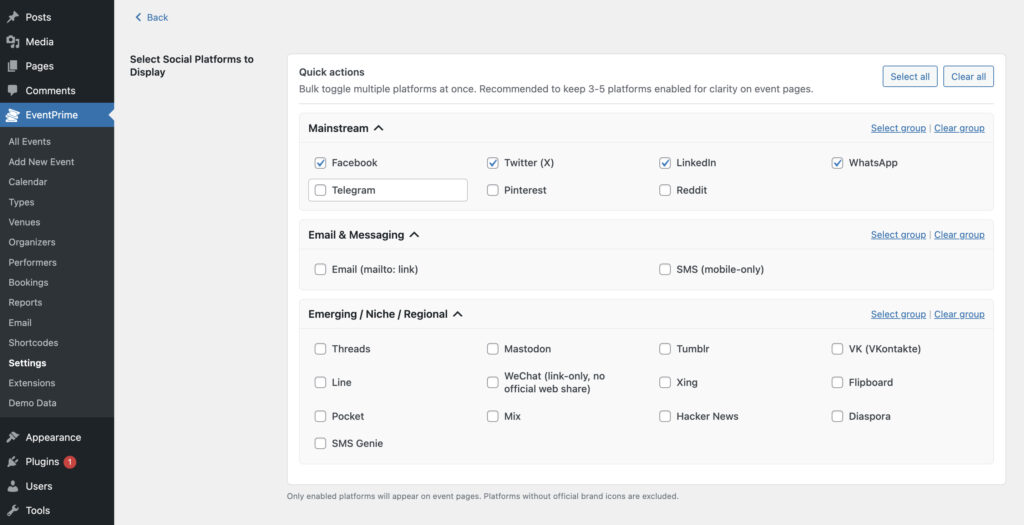Click the Users icon in sidebar

[13, 486]
